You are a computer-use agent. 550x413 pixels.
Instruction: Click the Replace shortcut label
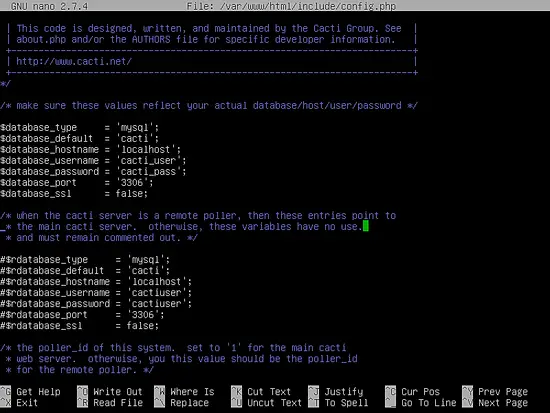pyautogui.click(x=189, y=402)
